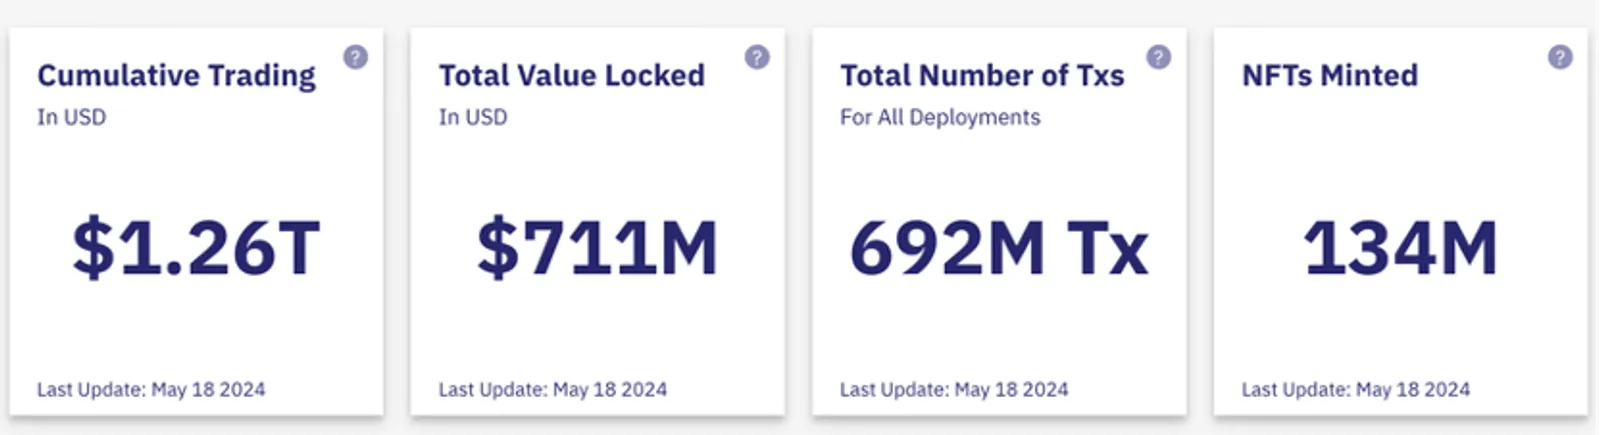Show help for Total Number of Txs
Image resolution: width=1600 pixels, height=435 pixels.
[x=1158, y=57]
